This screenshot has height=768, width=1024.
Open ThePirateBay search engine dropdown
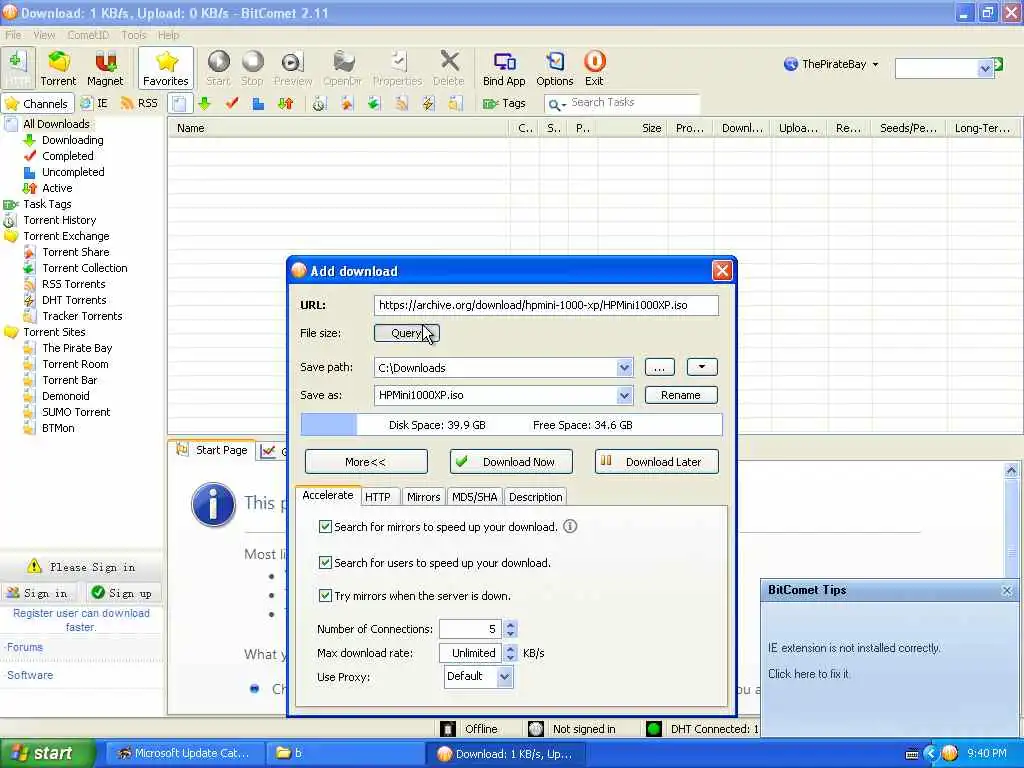click(875, 64)
